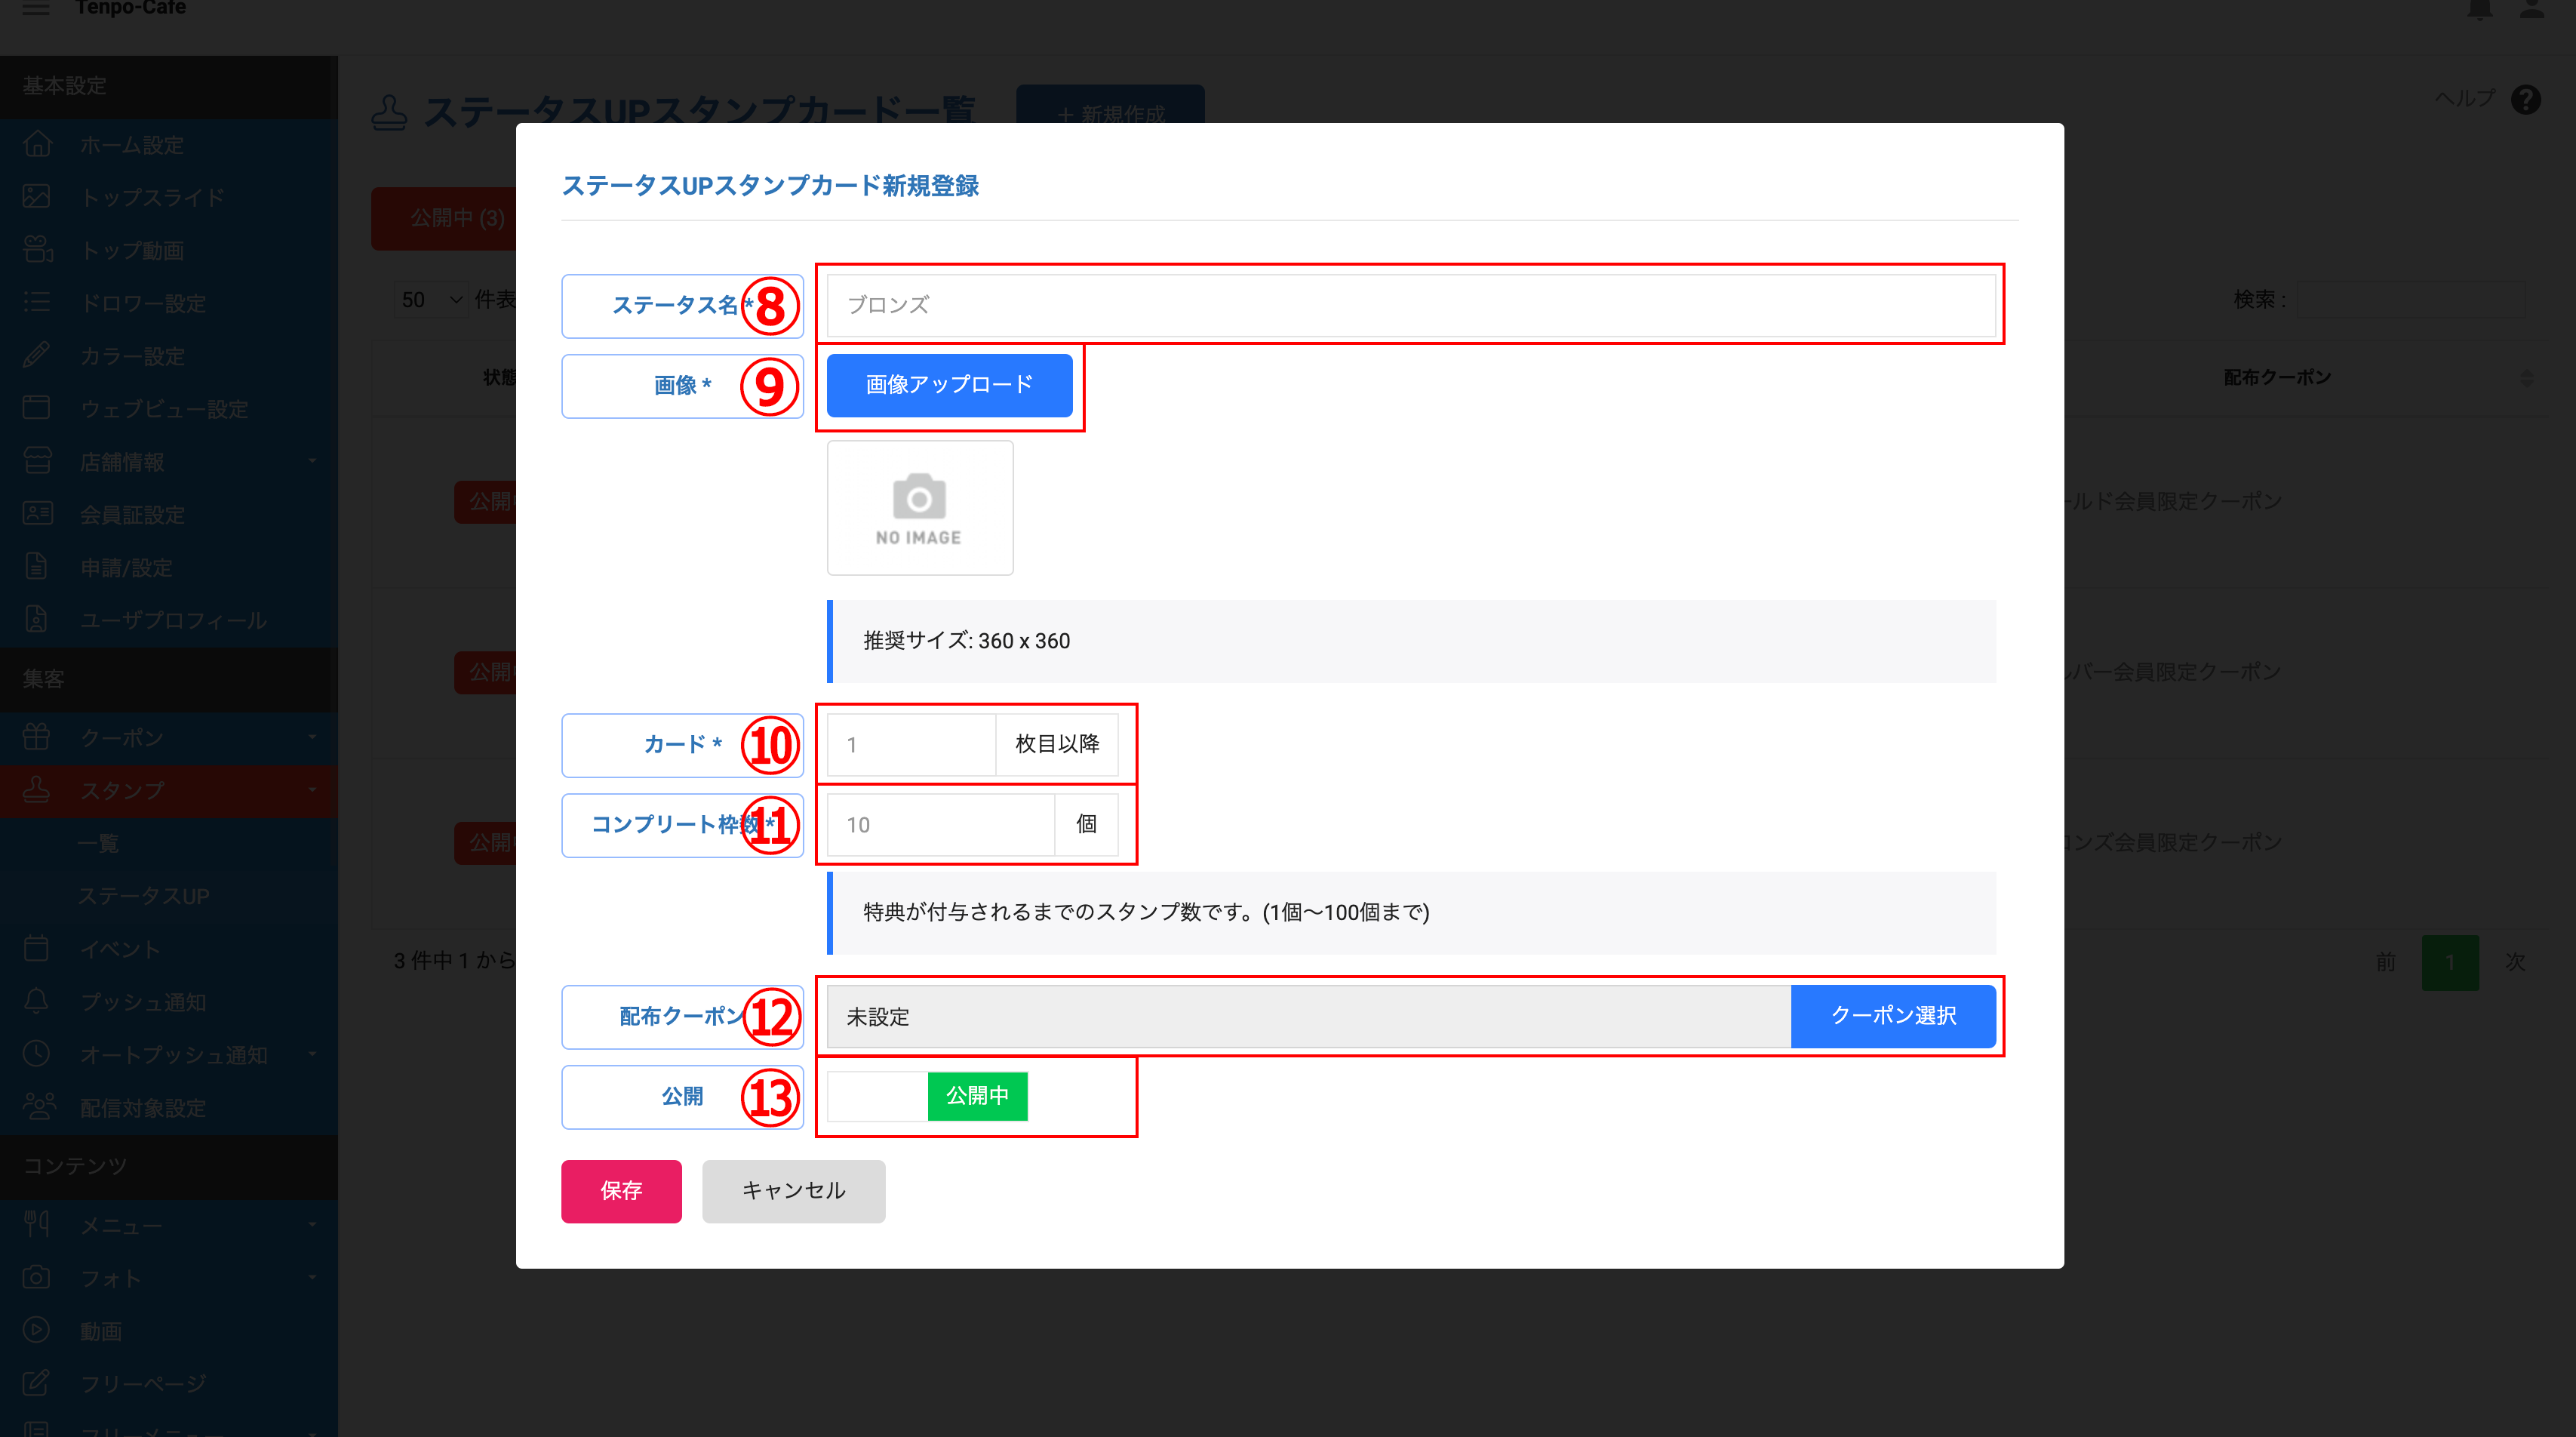Screen dimensions: 2576x1437
Task: Click the ＋新規作成 button
Action: coord(1110,106)
